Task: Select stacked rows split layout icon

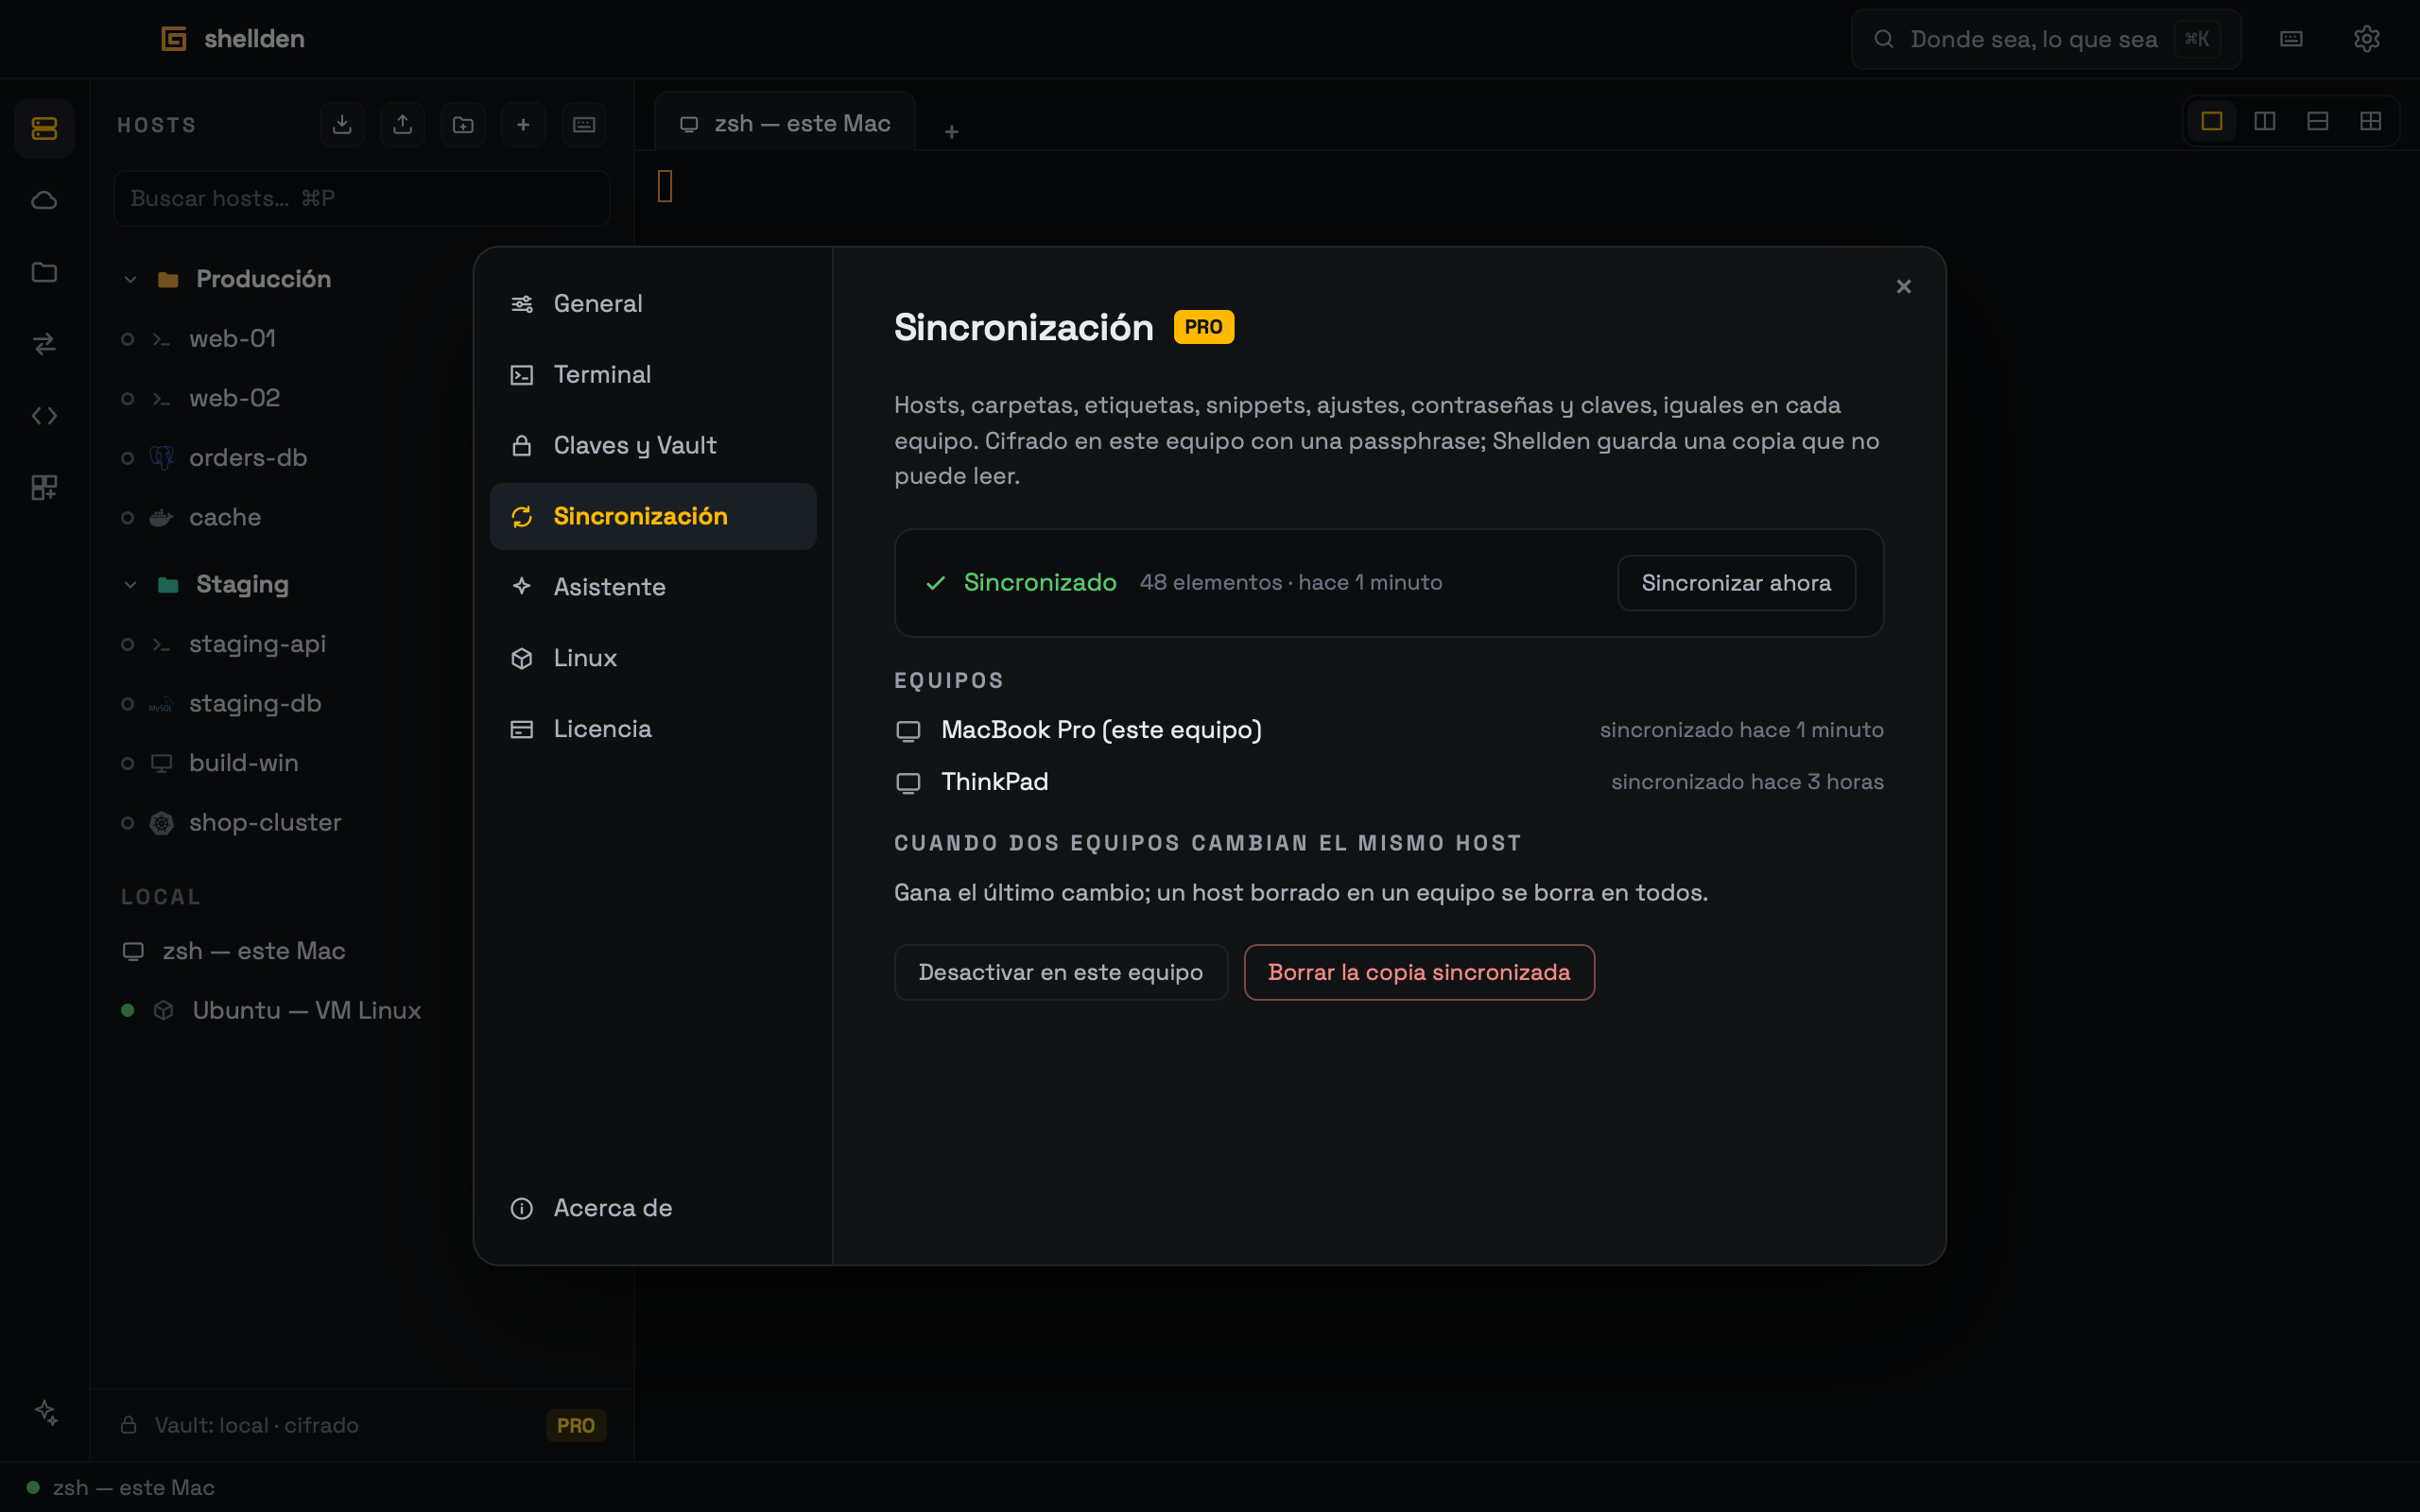Action: coord(2318,121)
